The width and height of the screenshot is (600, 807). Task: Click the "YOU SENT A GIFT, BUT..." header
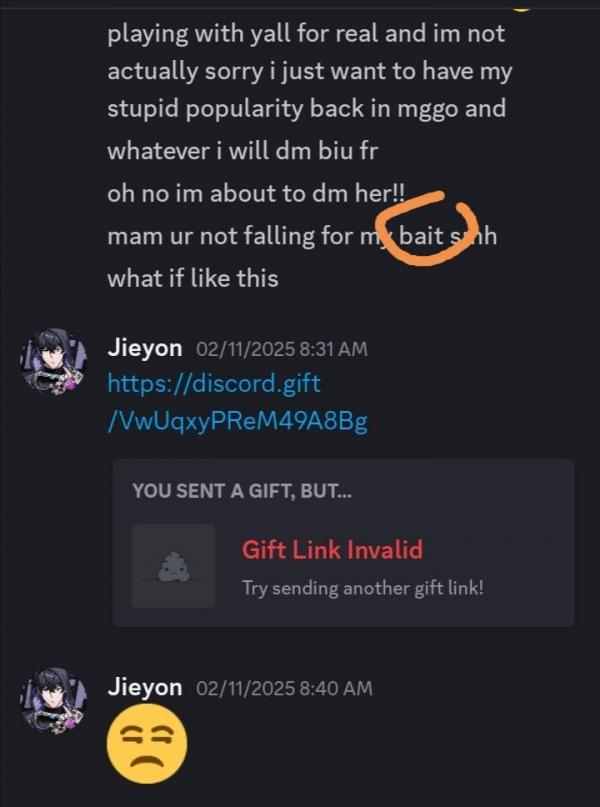242,491
